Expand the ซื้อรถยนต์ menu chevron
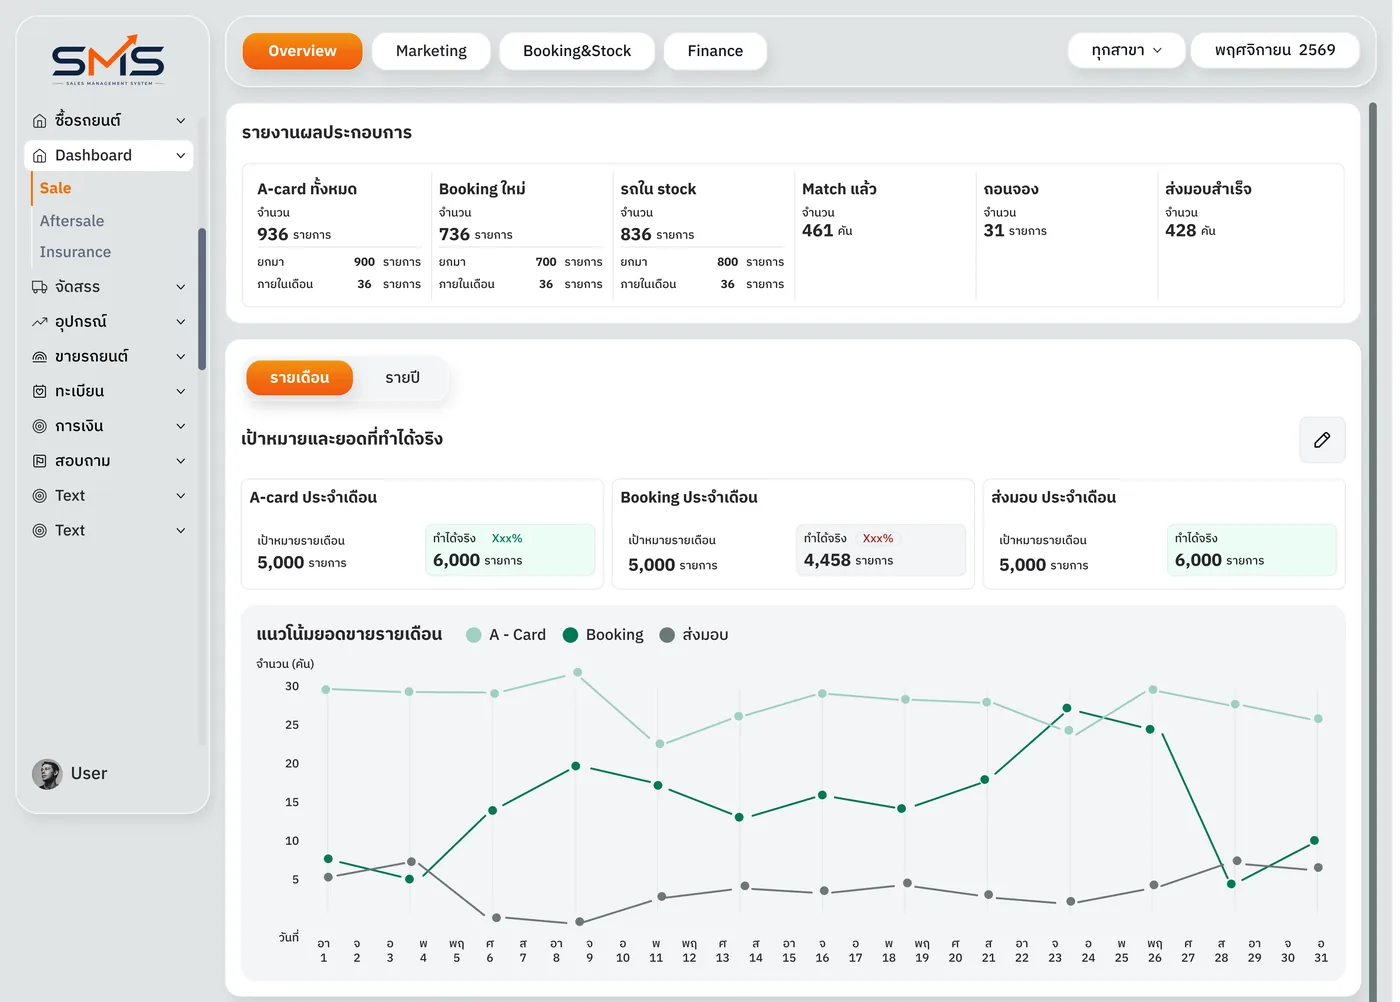This screenshot has width=1400, height=1002. [181, 121]
